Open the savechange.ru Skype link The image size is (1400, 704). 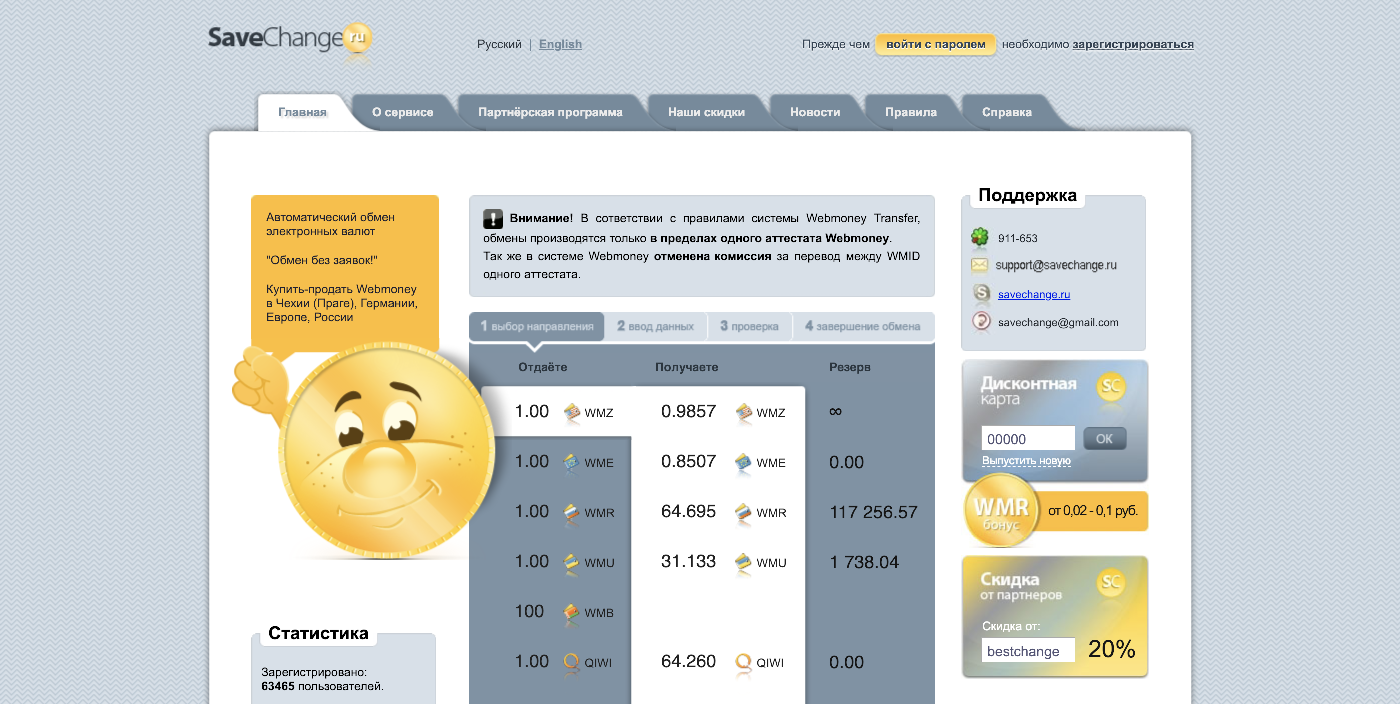point(1034,294)
